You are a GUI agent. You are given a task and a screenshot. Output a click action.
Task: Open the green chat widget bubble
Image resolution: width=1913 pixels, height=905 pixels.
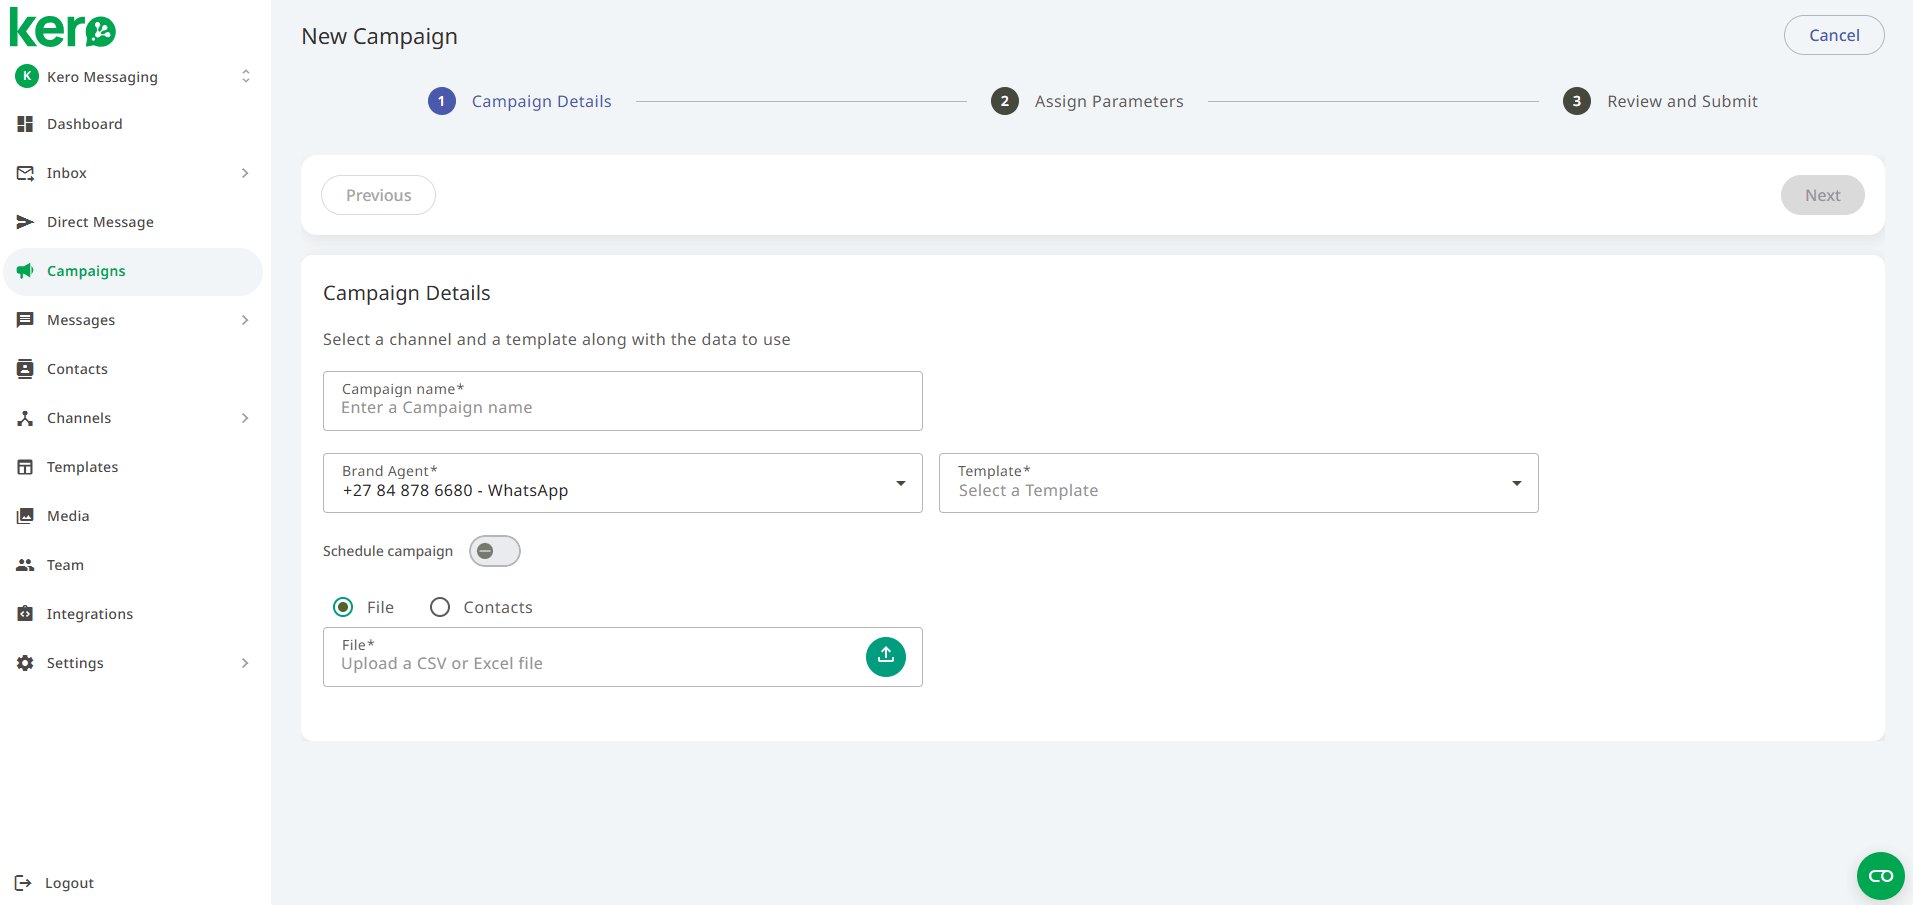pyautogui.click(x=1881, y=876)
